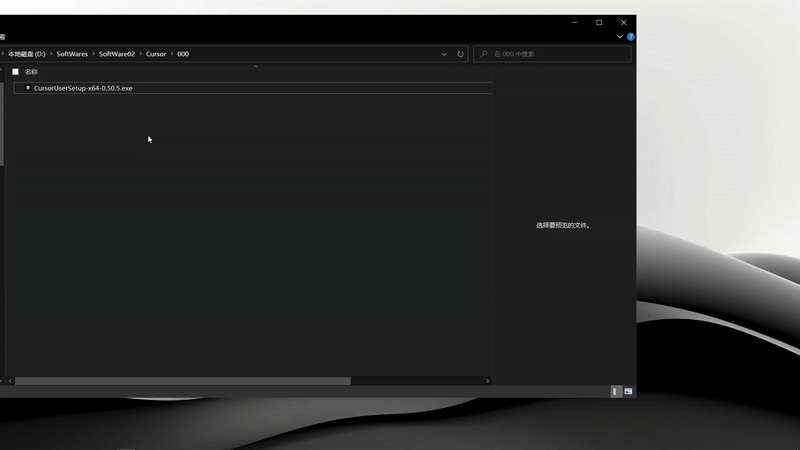
Task: Close the File Explorer window
Action: pyautogui.click(x=623, y=22)
